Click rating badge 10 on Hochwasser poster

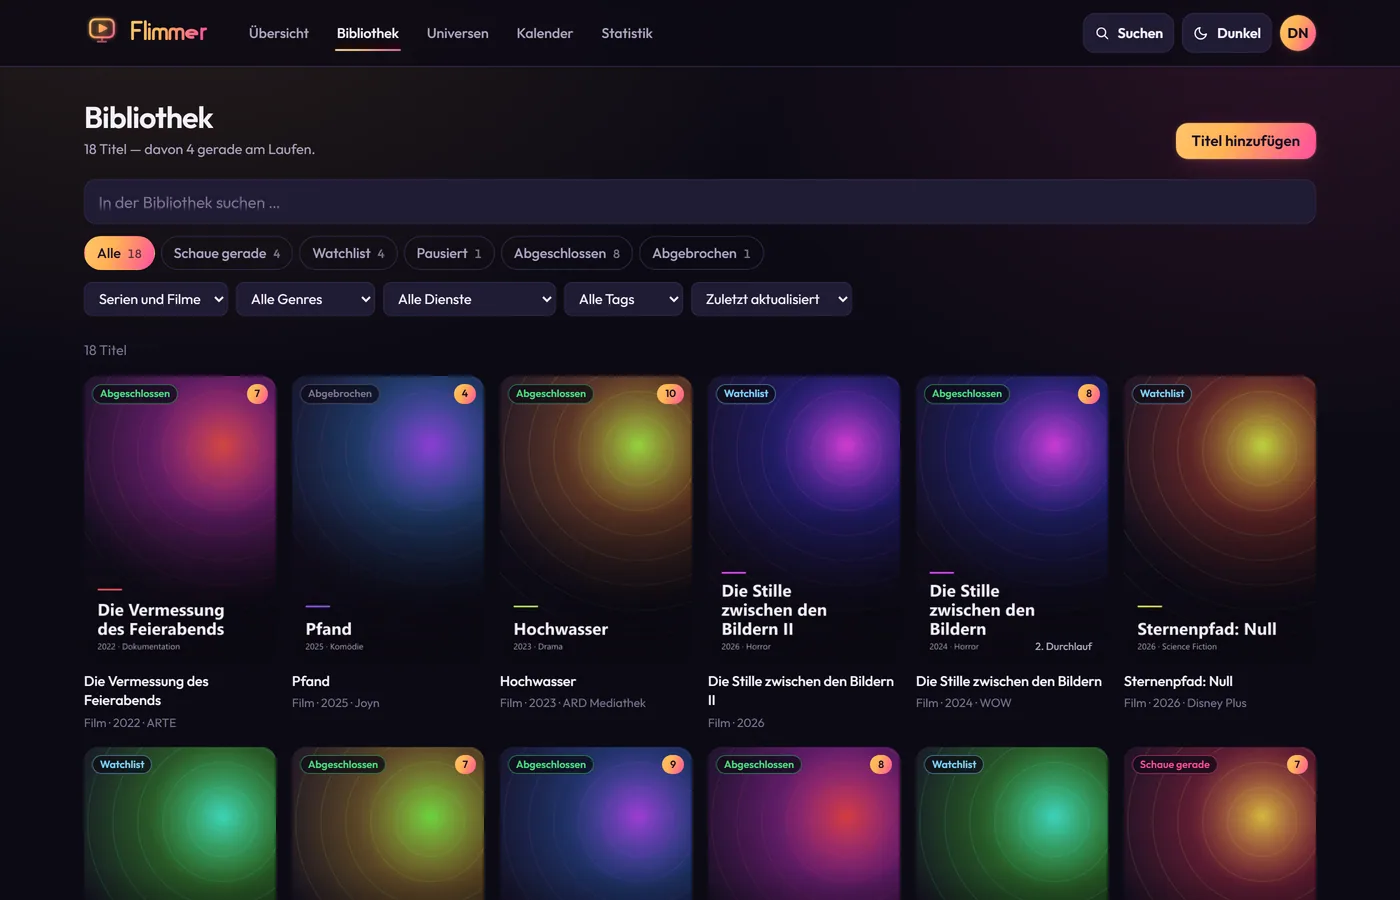tap(670, 394)
